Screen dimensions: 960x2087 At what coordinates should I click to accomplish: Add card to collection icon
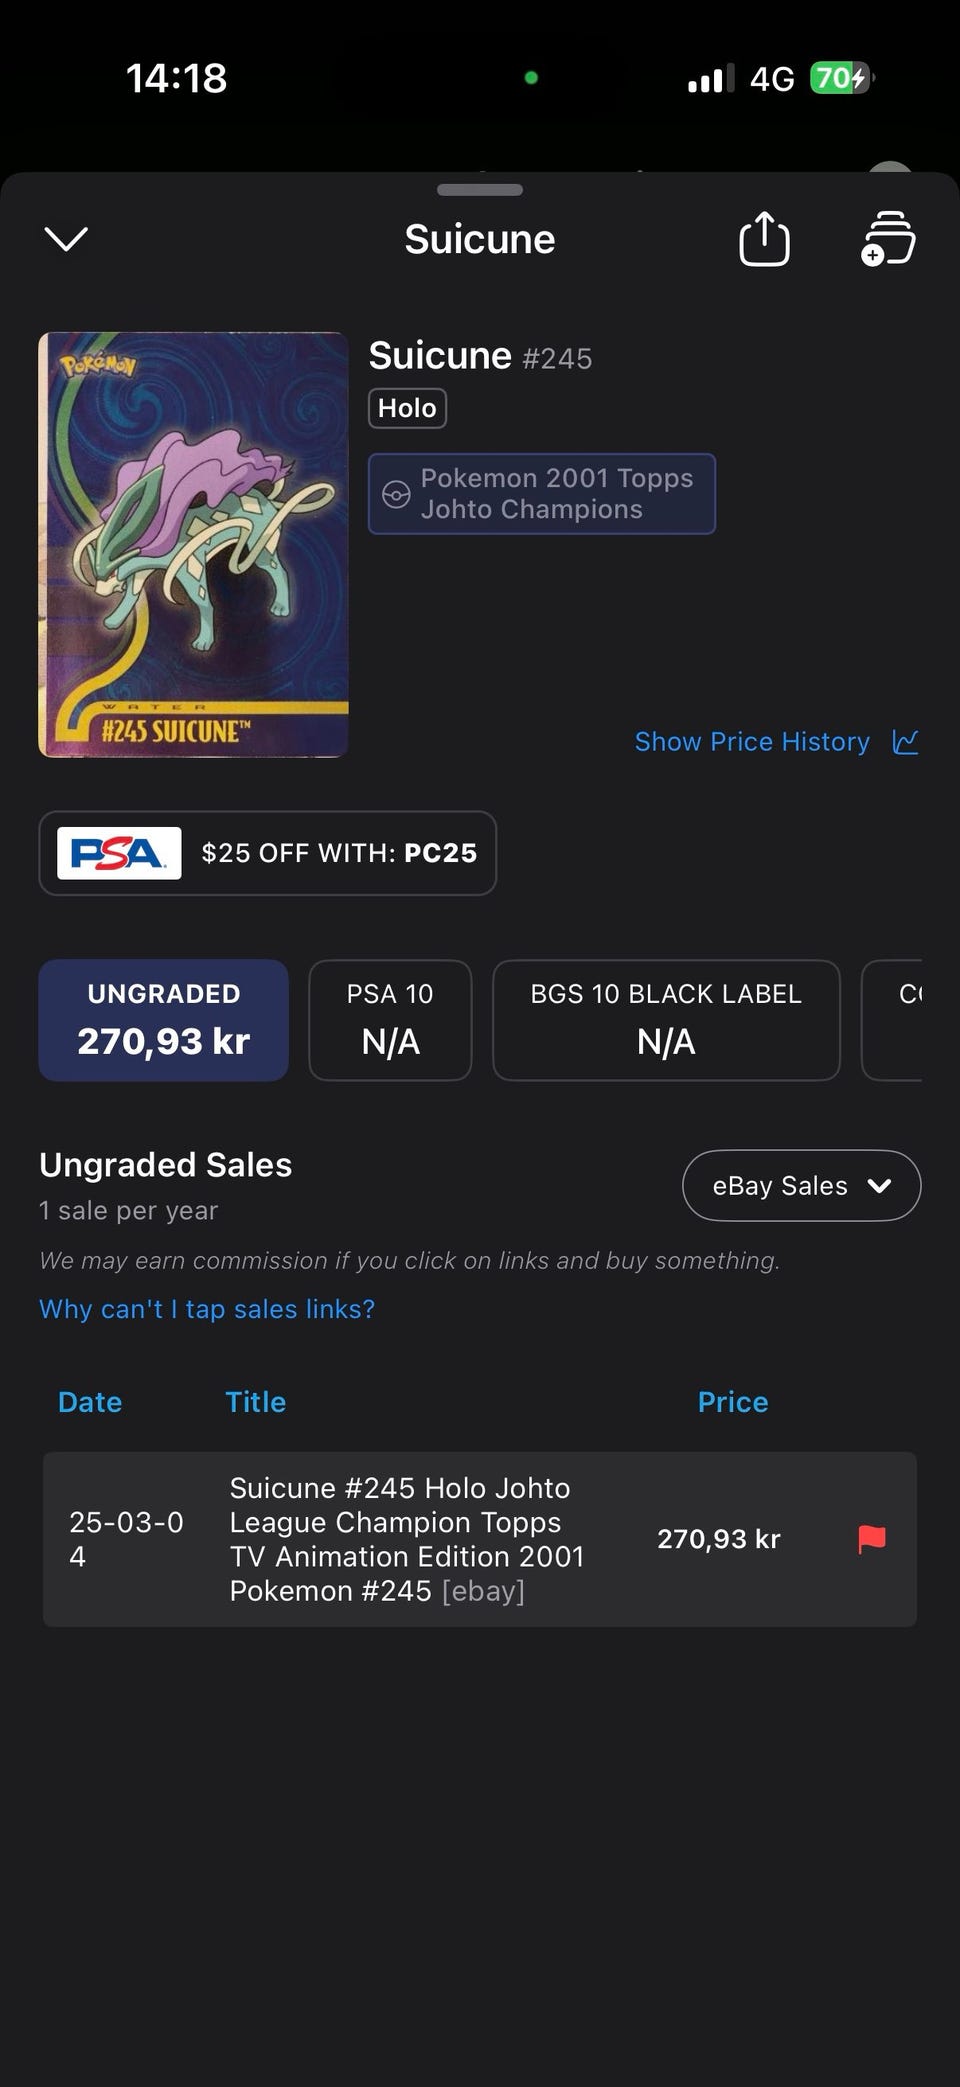coord(888,239)
